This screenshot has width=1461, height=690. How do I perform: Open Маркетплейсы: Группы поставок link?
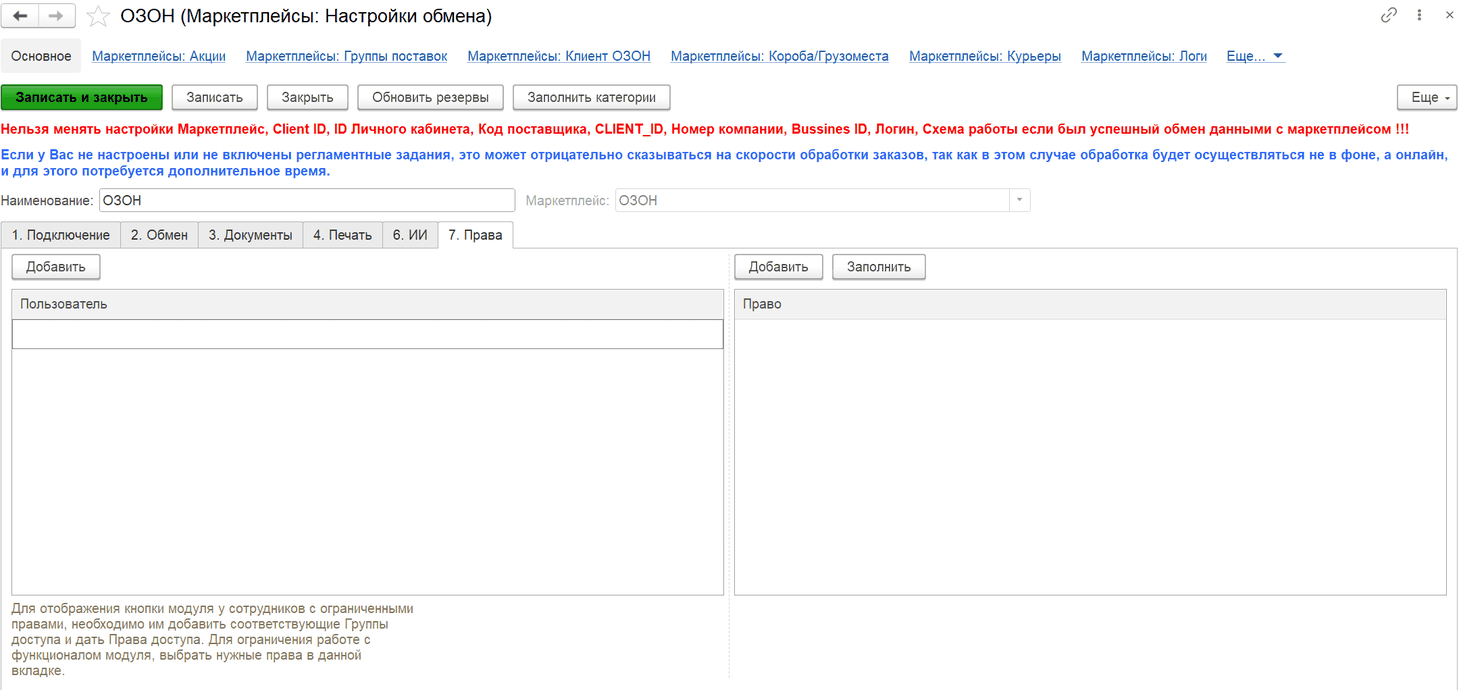(x=347, y=56)
